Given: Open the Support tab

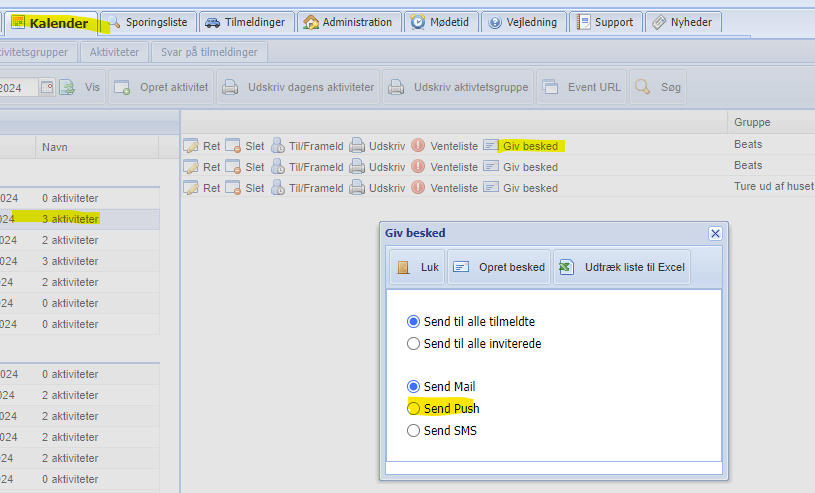Looking at the screenshot, I should [x=606, y=22].
